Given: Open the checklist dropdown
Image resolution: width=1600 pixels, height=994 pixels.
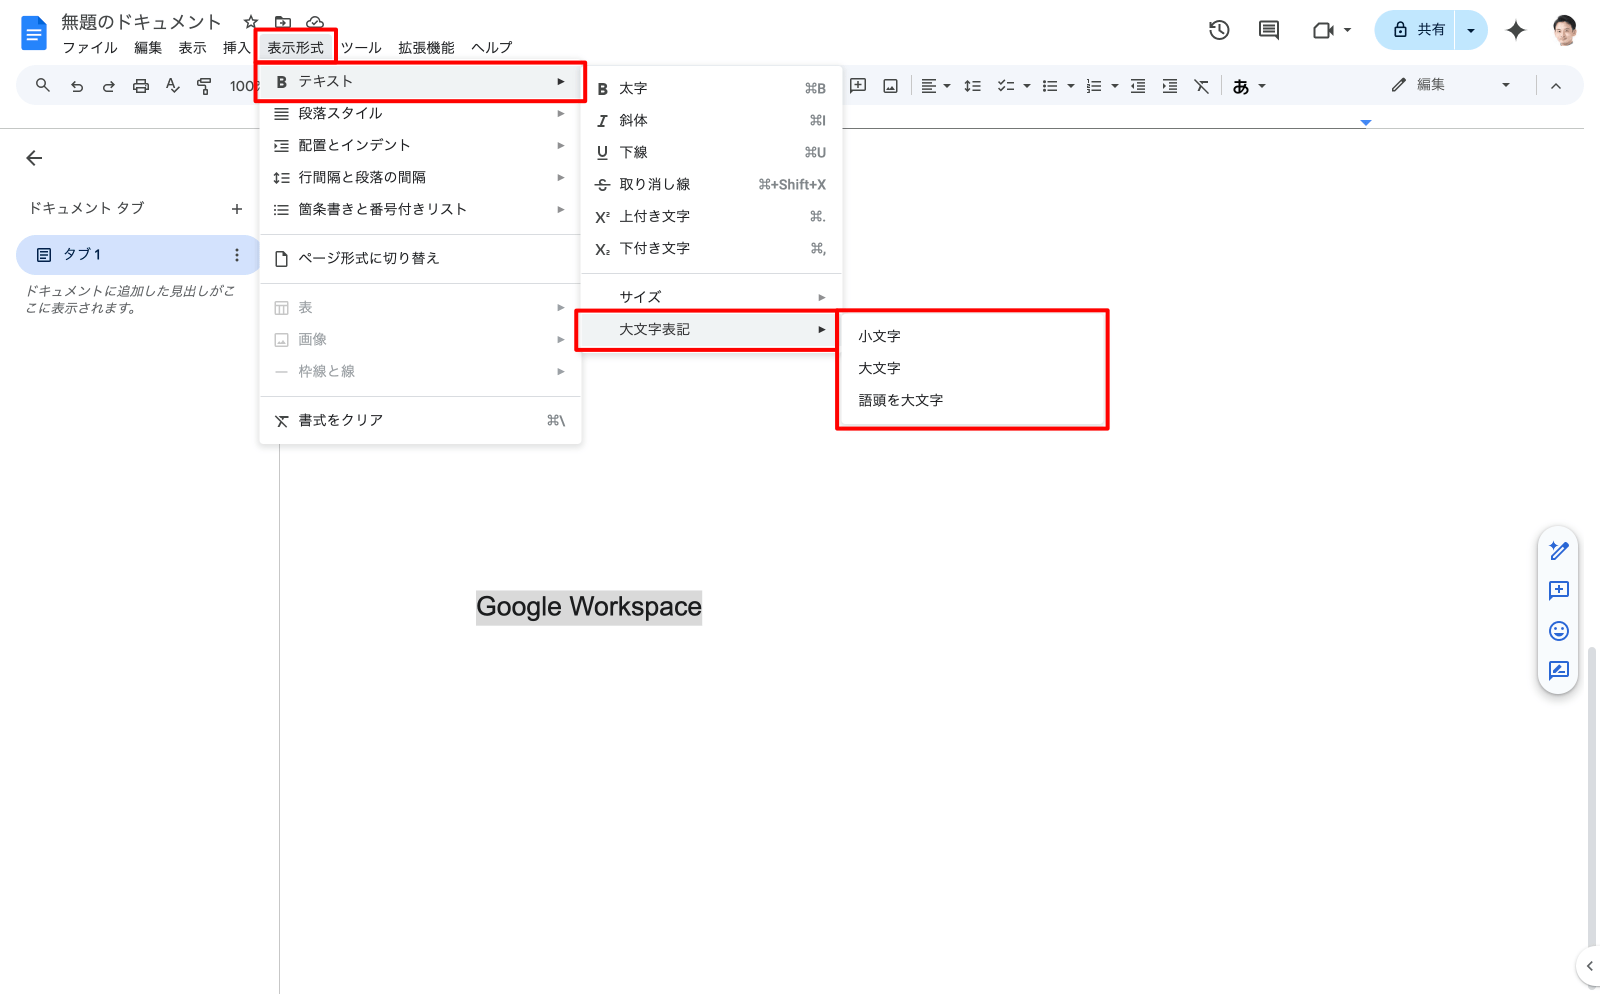Looking at the screenshot, I should (x=1014, y=86).
